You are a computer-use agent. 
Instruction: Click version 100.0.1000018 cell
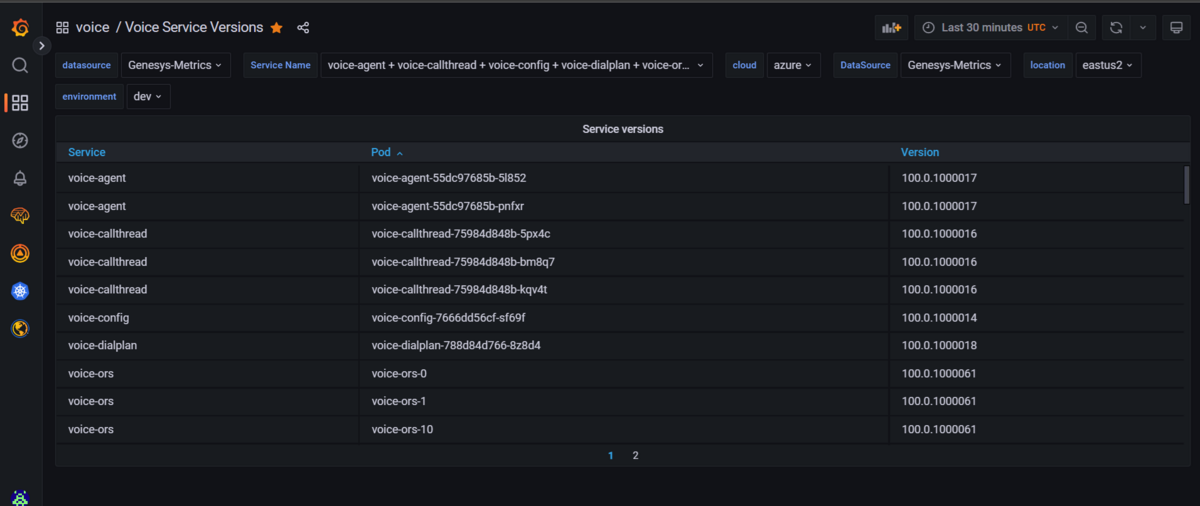[x=1036, y=346]
